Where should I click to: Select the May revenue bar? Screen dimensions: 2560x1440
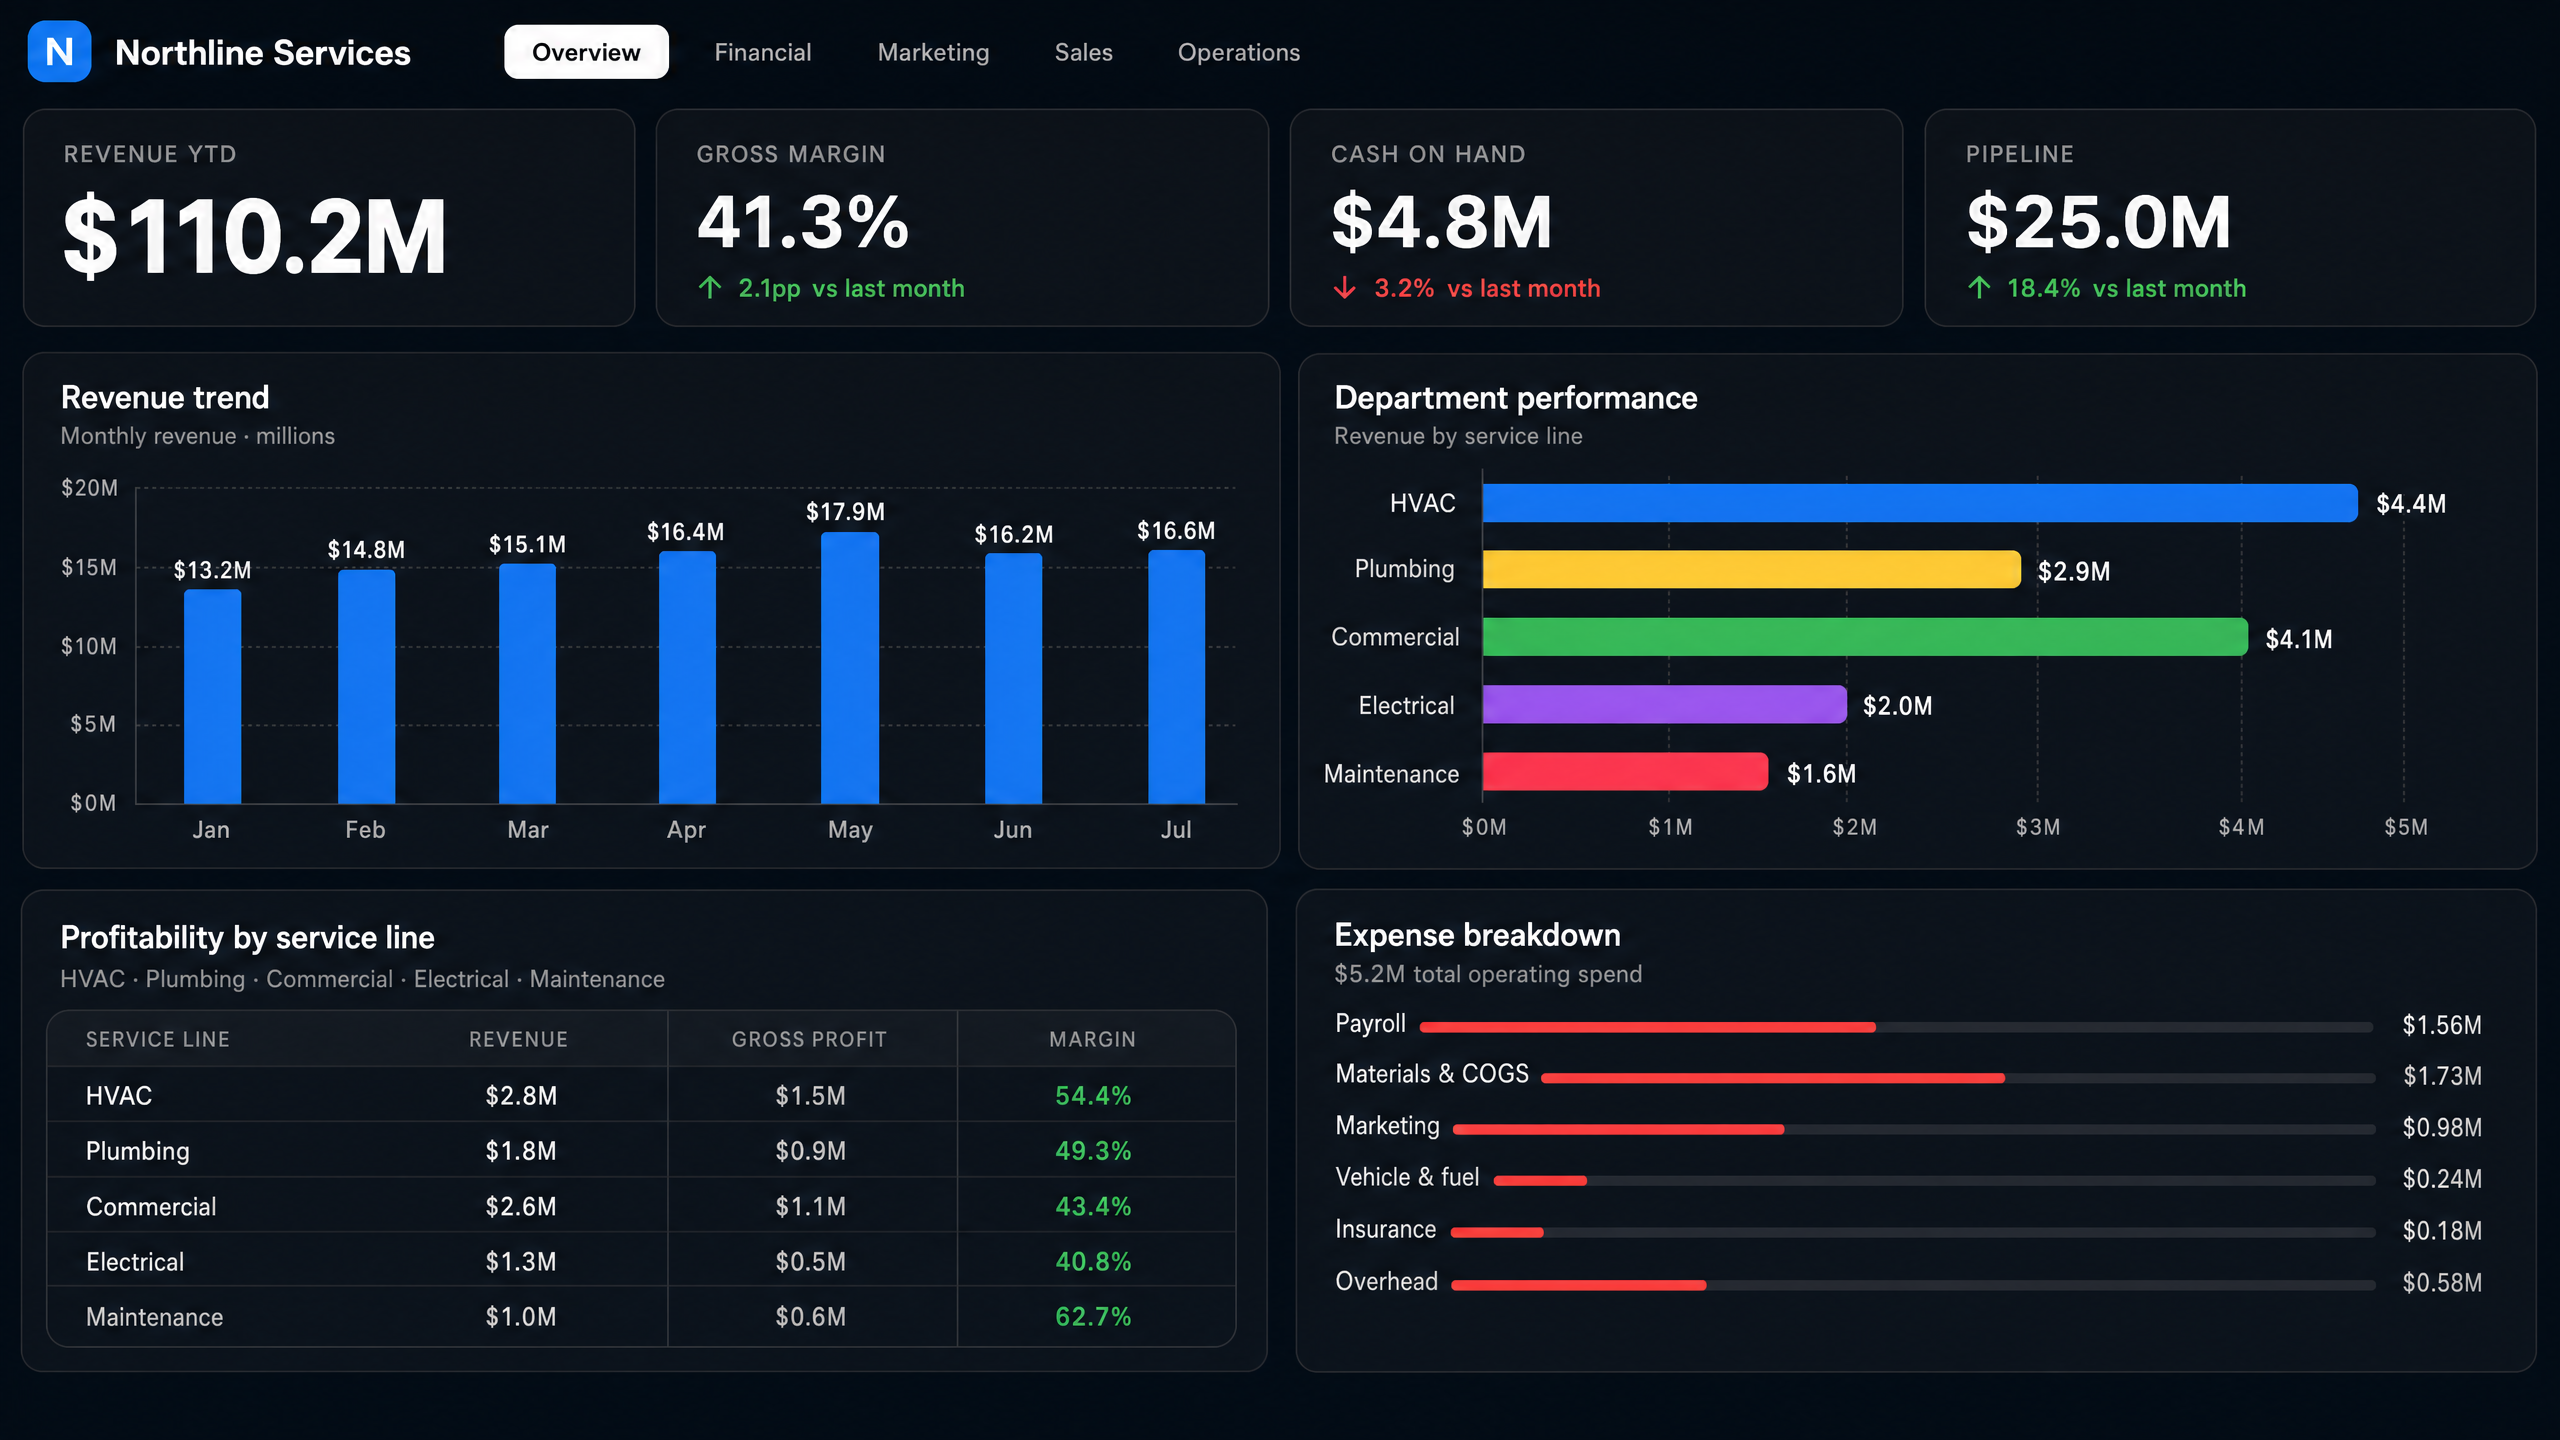(x=850, y=667)
